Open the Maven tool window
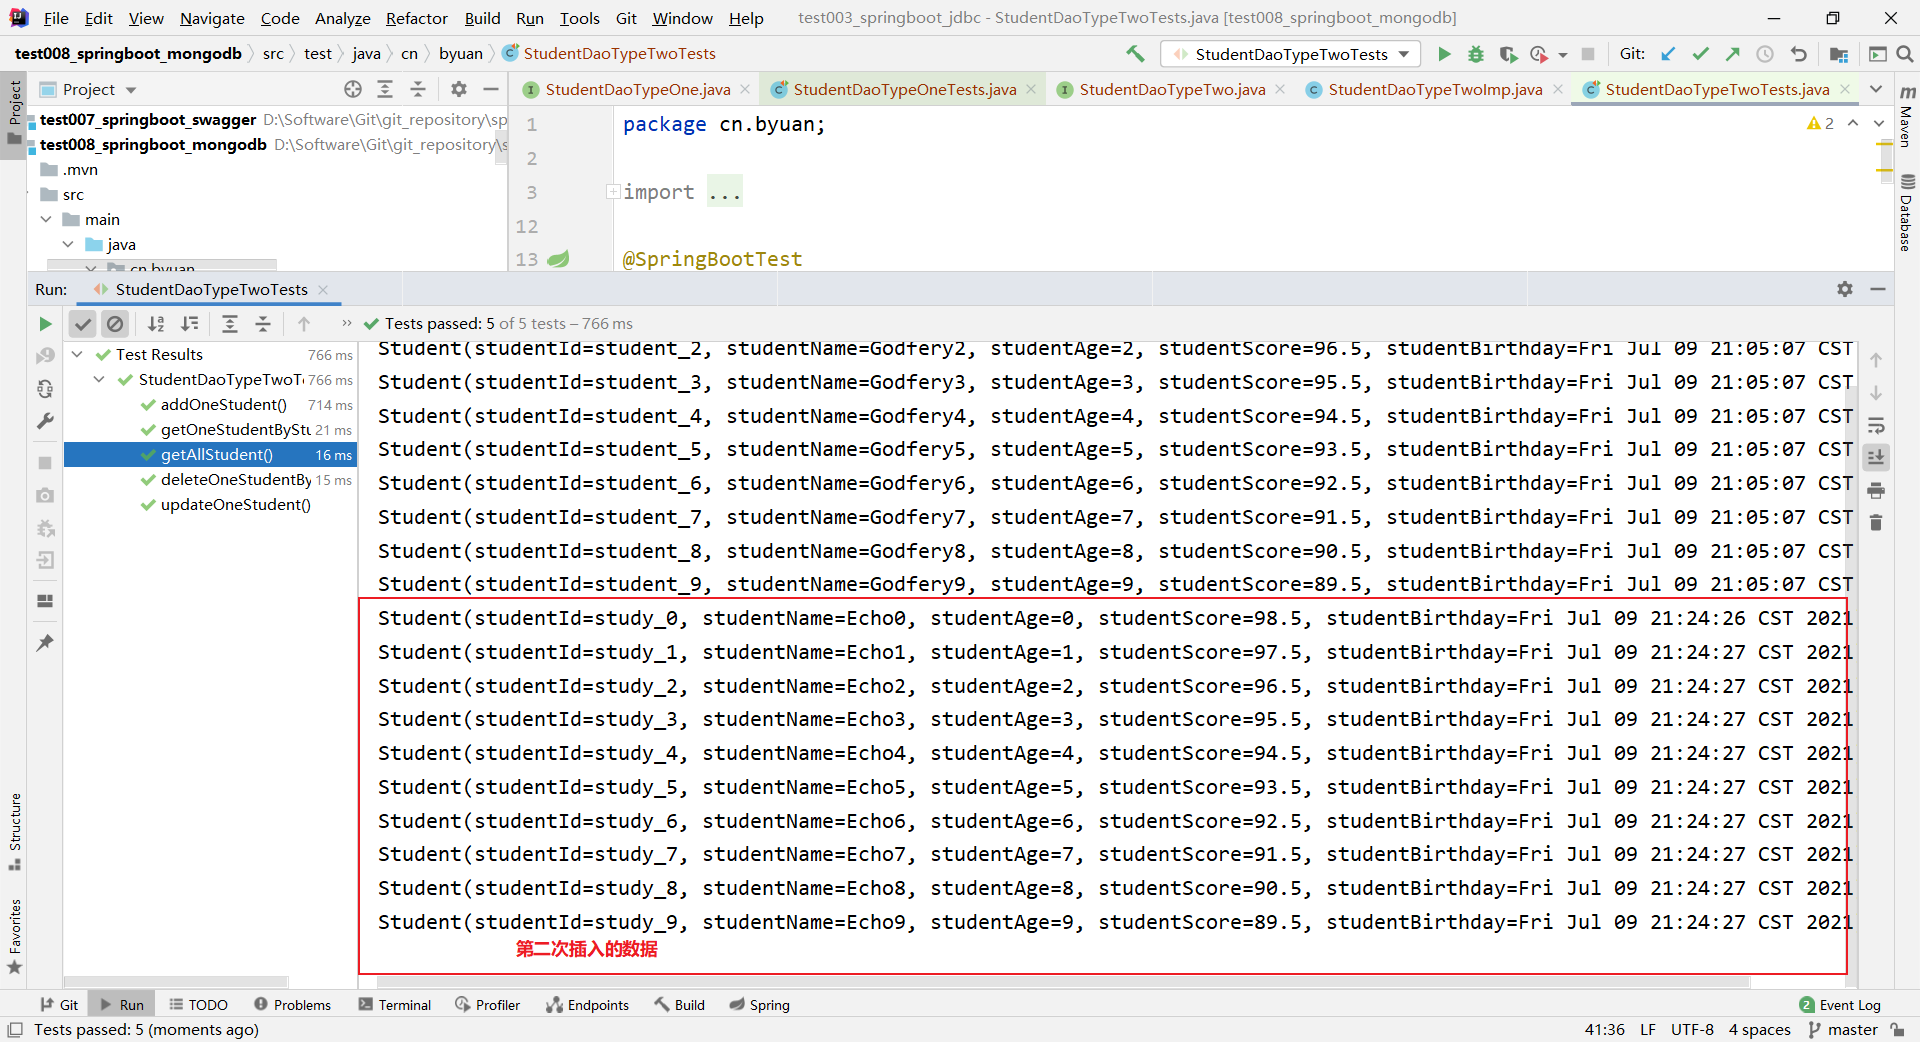This screenshot has height=1042, width=1920. pyautogui.click(x=1908, y=119)
